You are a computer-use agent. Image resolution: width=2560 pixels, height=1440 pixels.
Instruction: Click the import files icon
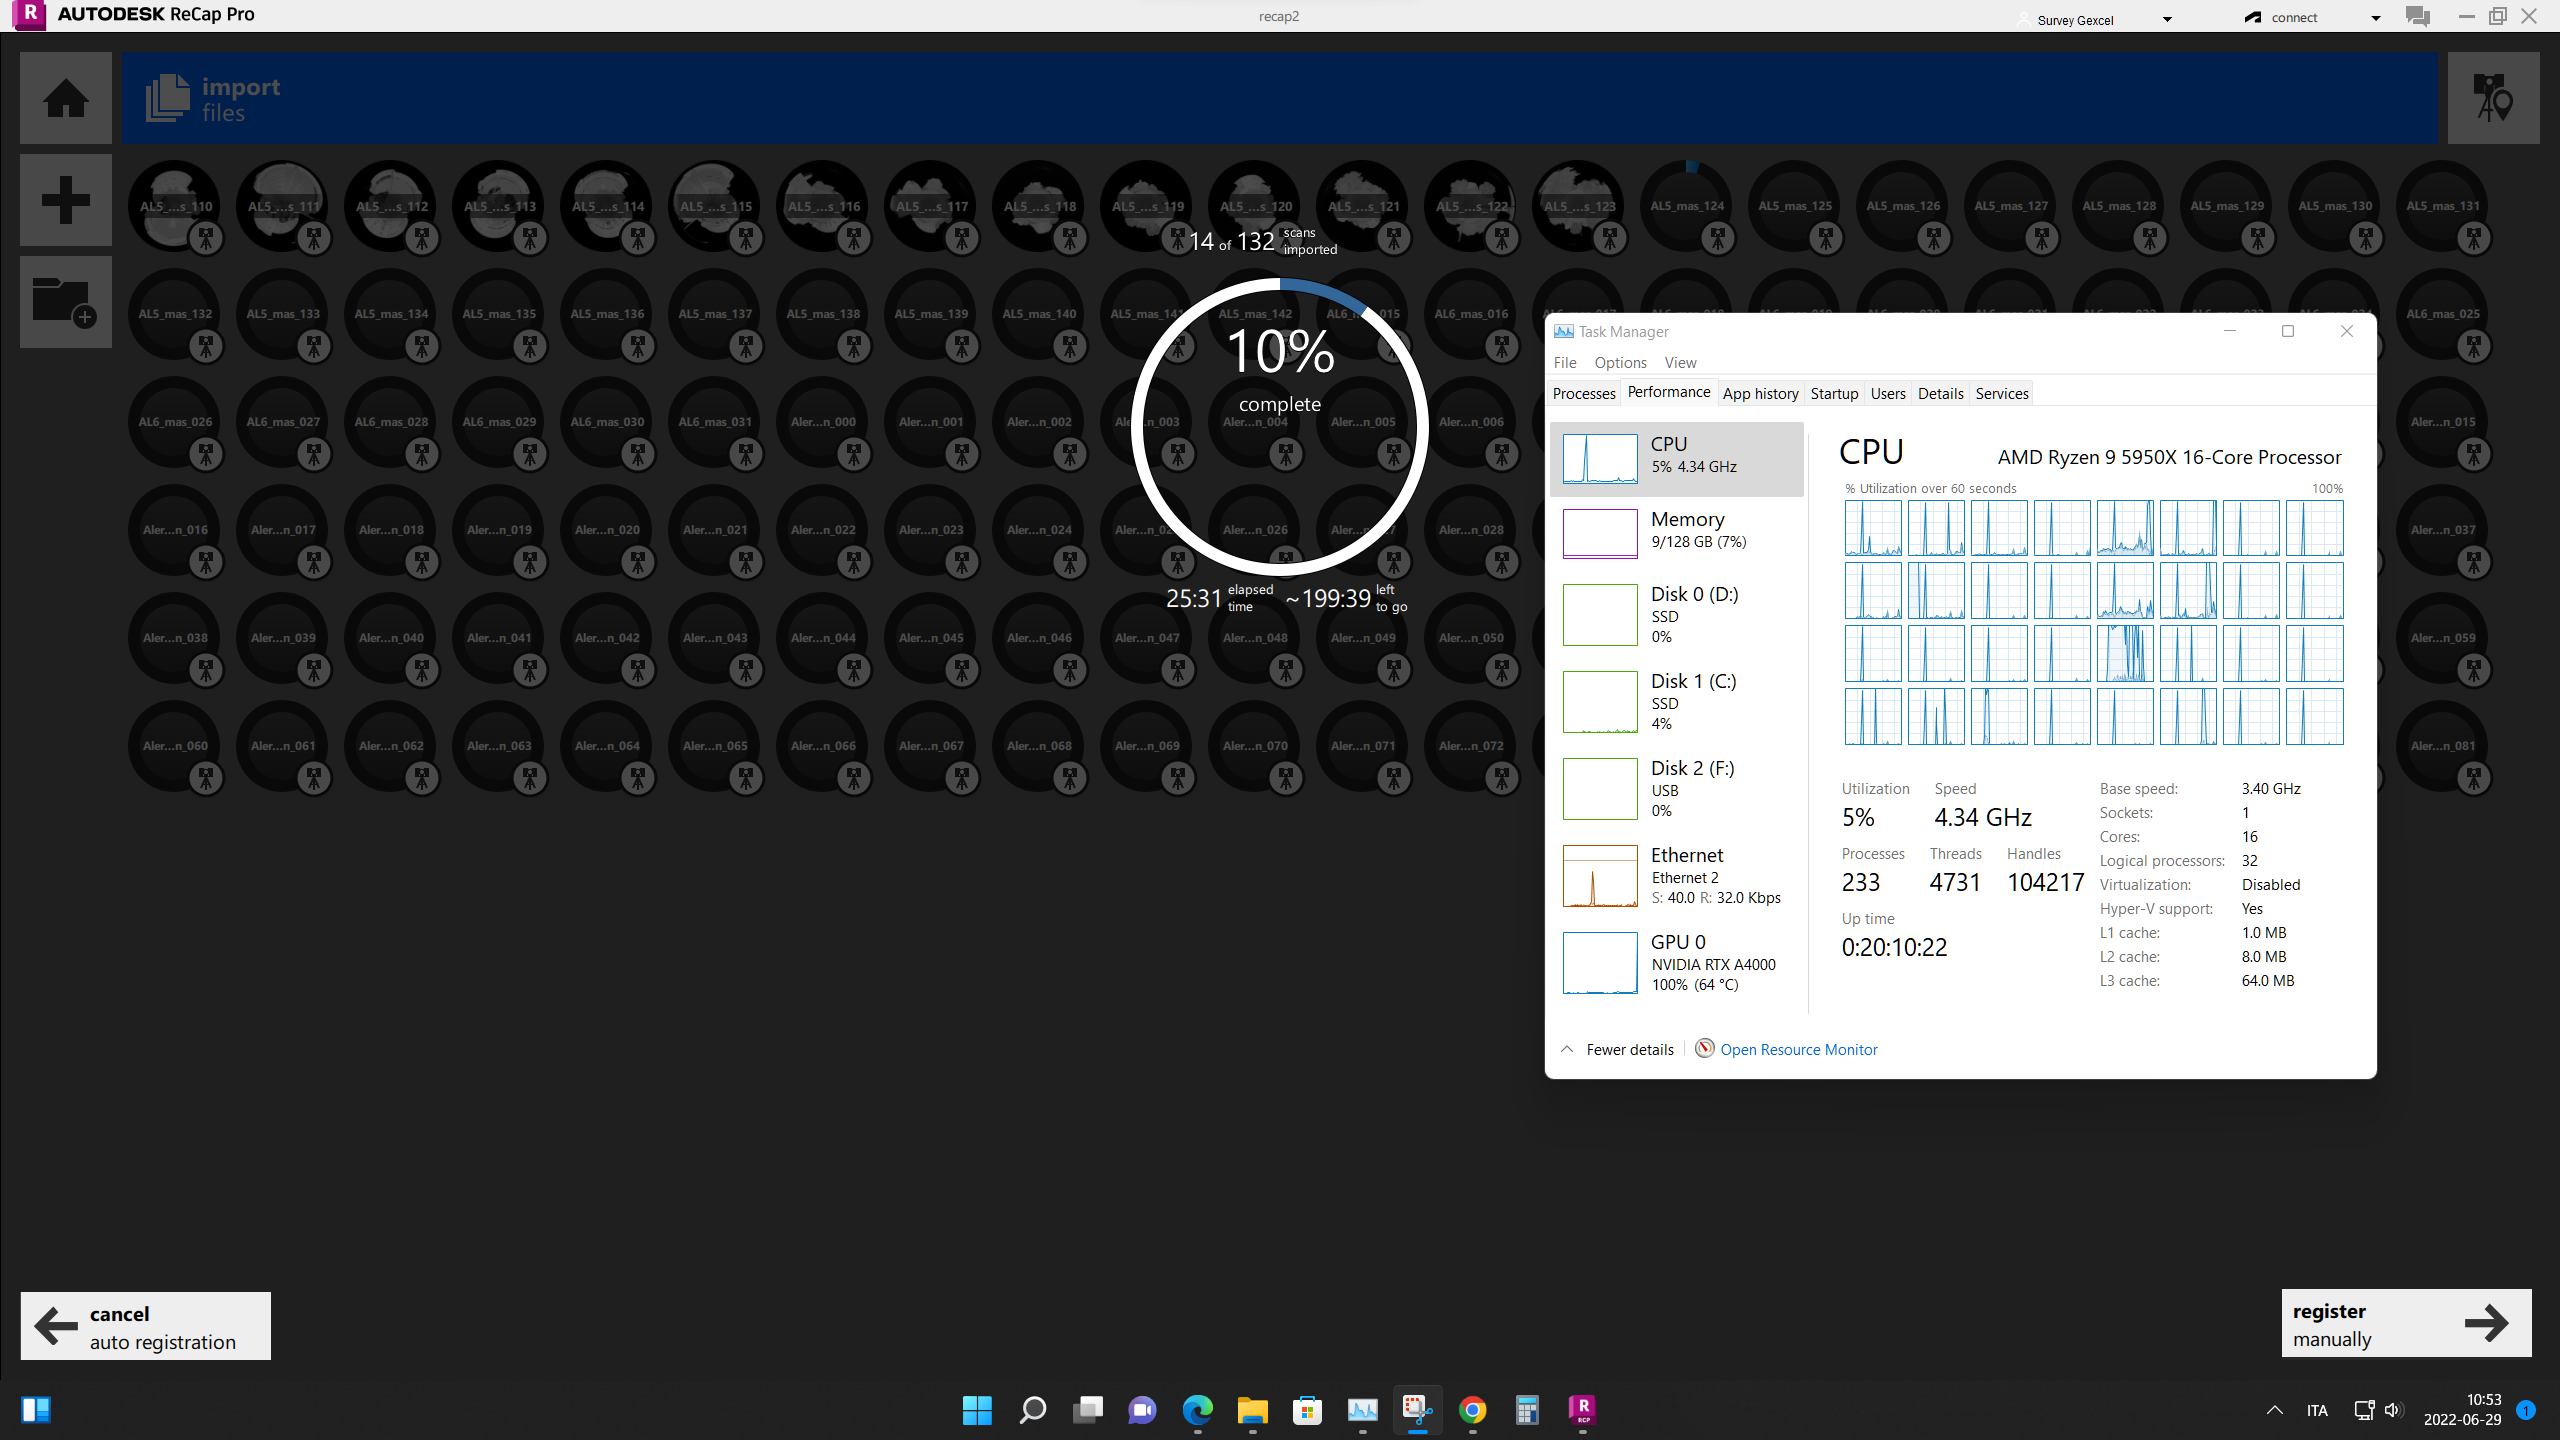[x=168, y=98]
